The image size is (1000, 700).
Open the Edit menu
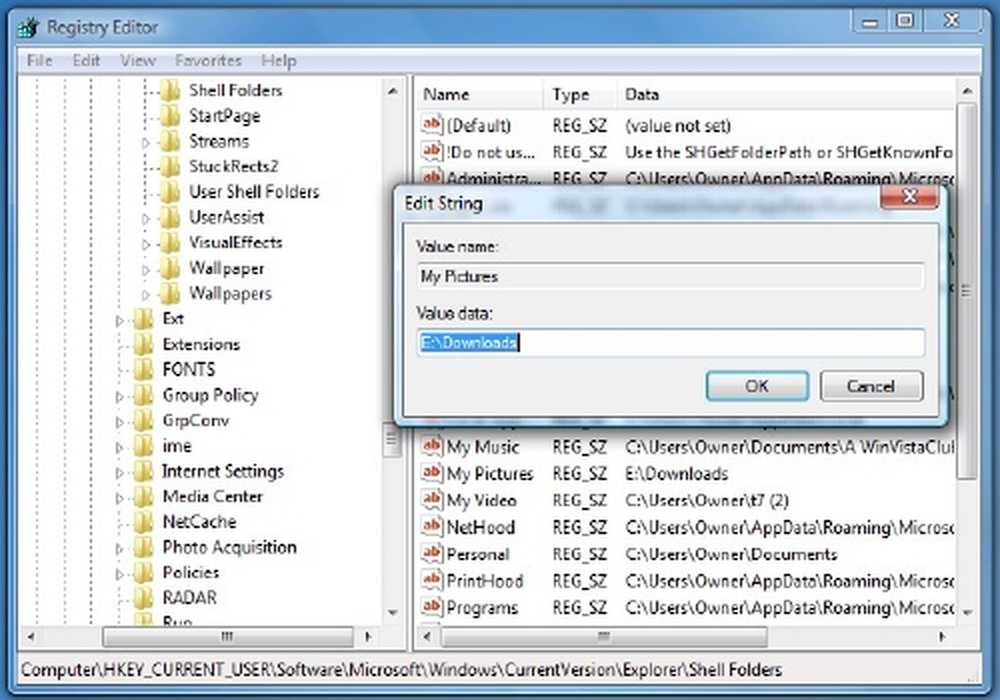pos(86,61)
